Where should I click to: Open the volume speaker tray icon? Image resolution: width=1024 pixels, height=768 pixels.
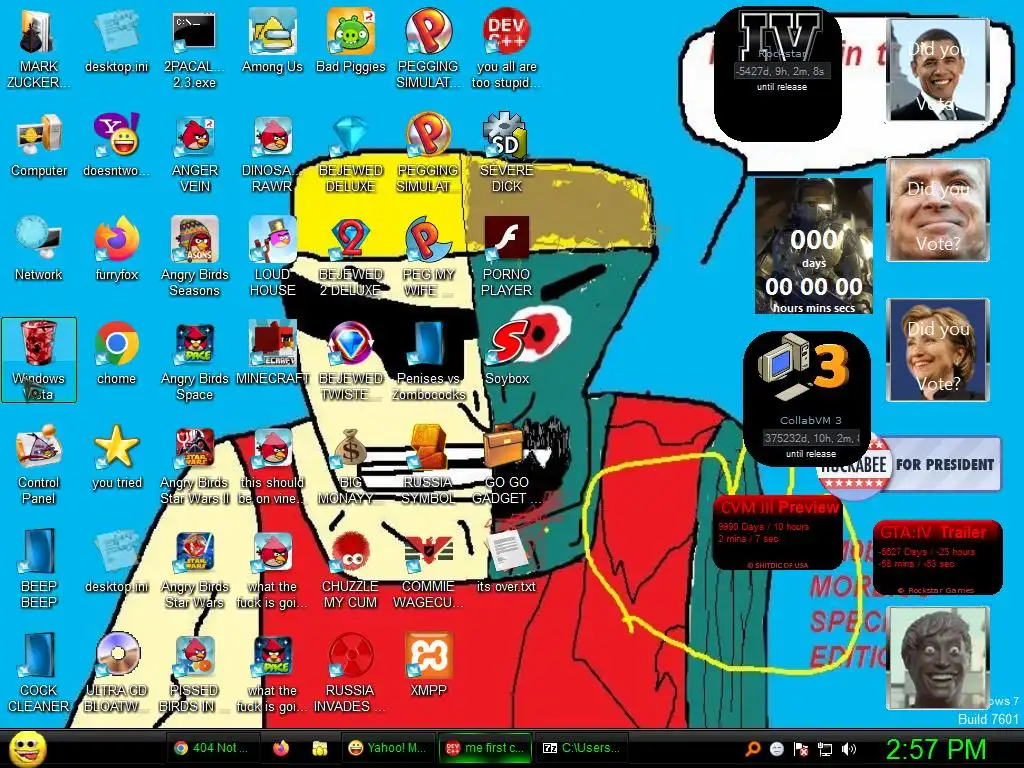tap(849, 748)
